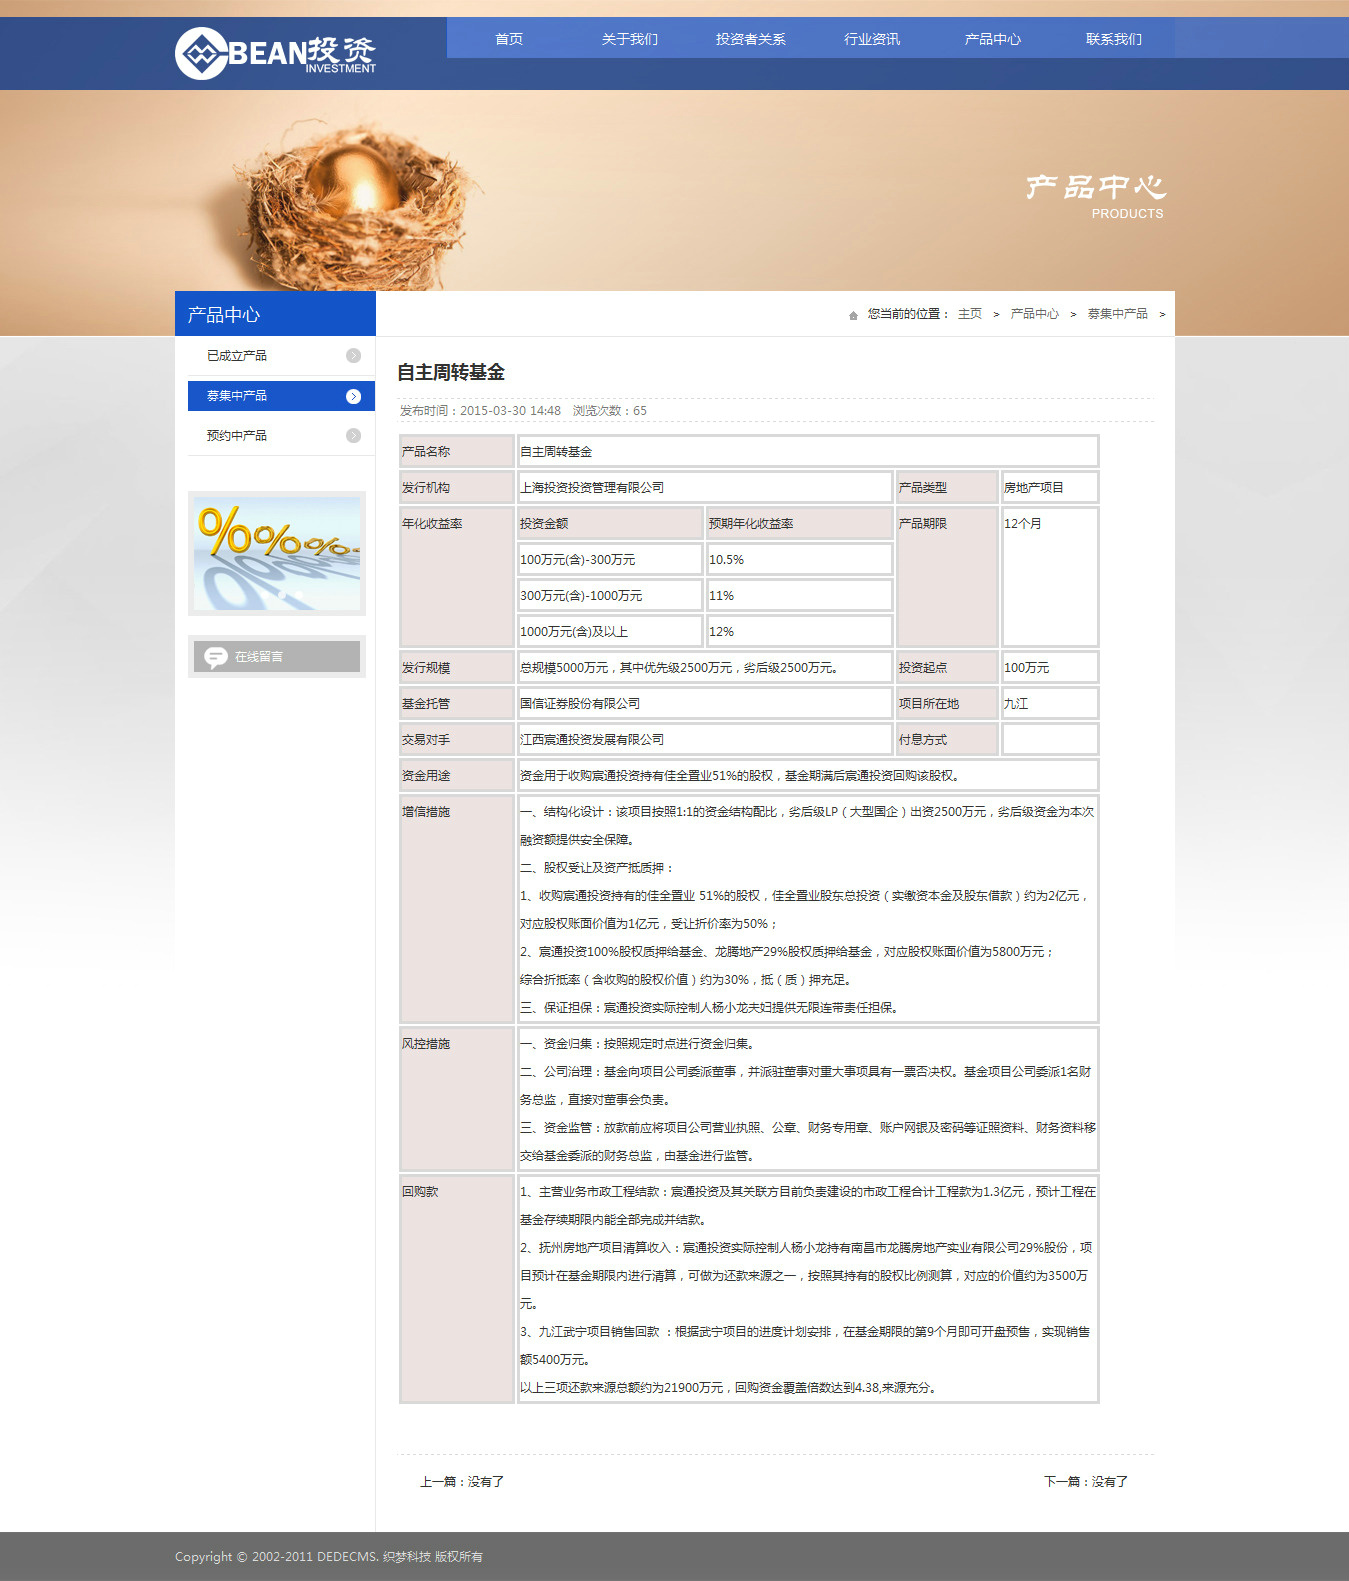Go to 投资者关系 page

click(751, 39)
